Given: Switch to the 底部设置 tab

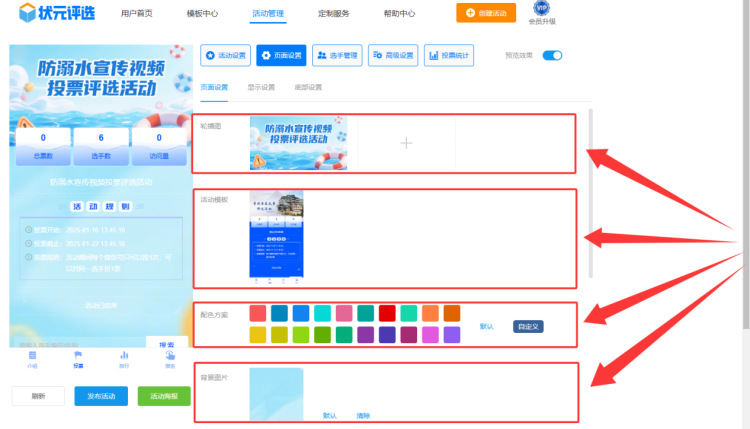Looking at the screenshot, I should [308, 88].
